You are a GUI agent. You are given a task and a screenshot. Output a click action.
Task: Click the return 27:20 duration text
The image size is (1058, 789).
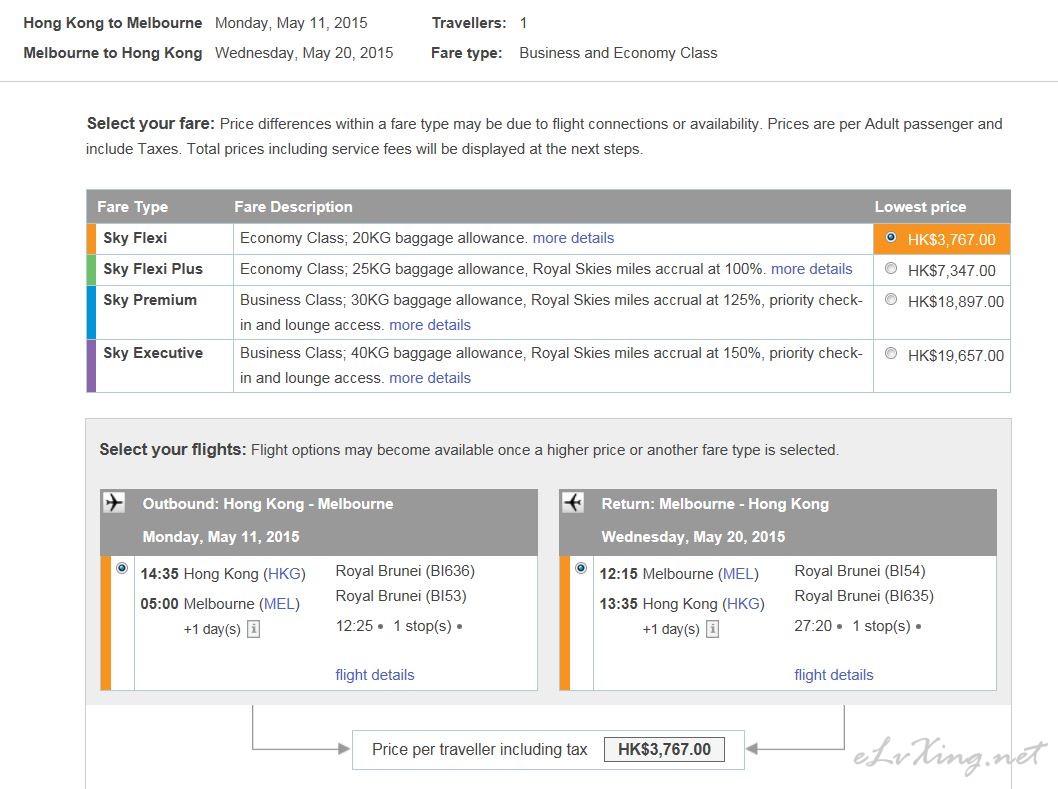(x=813, y=626)
